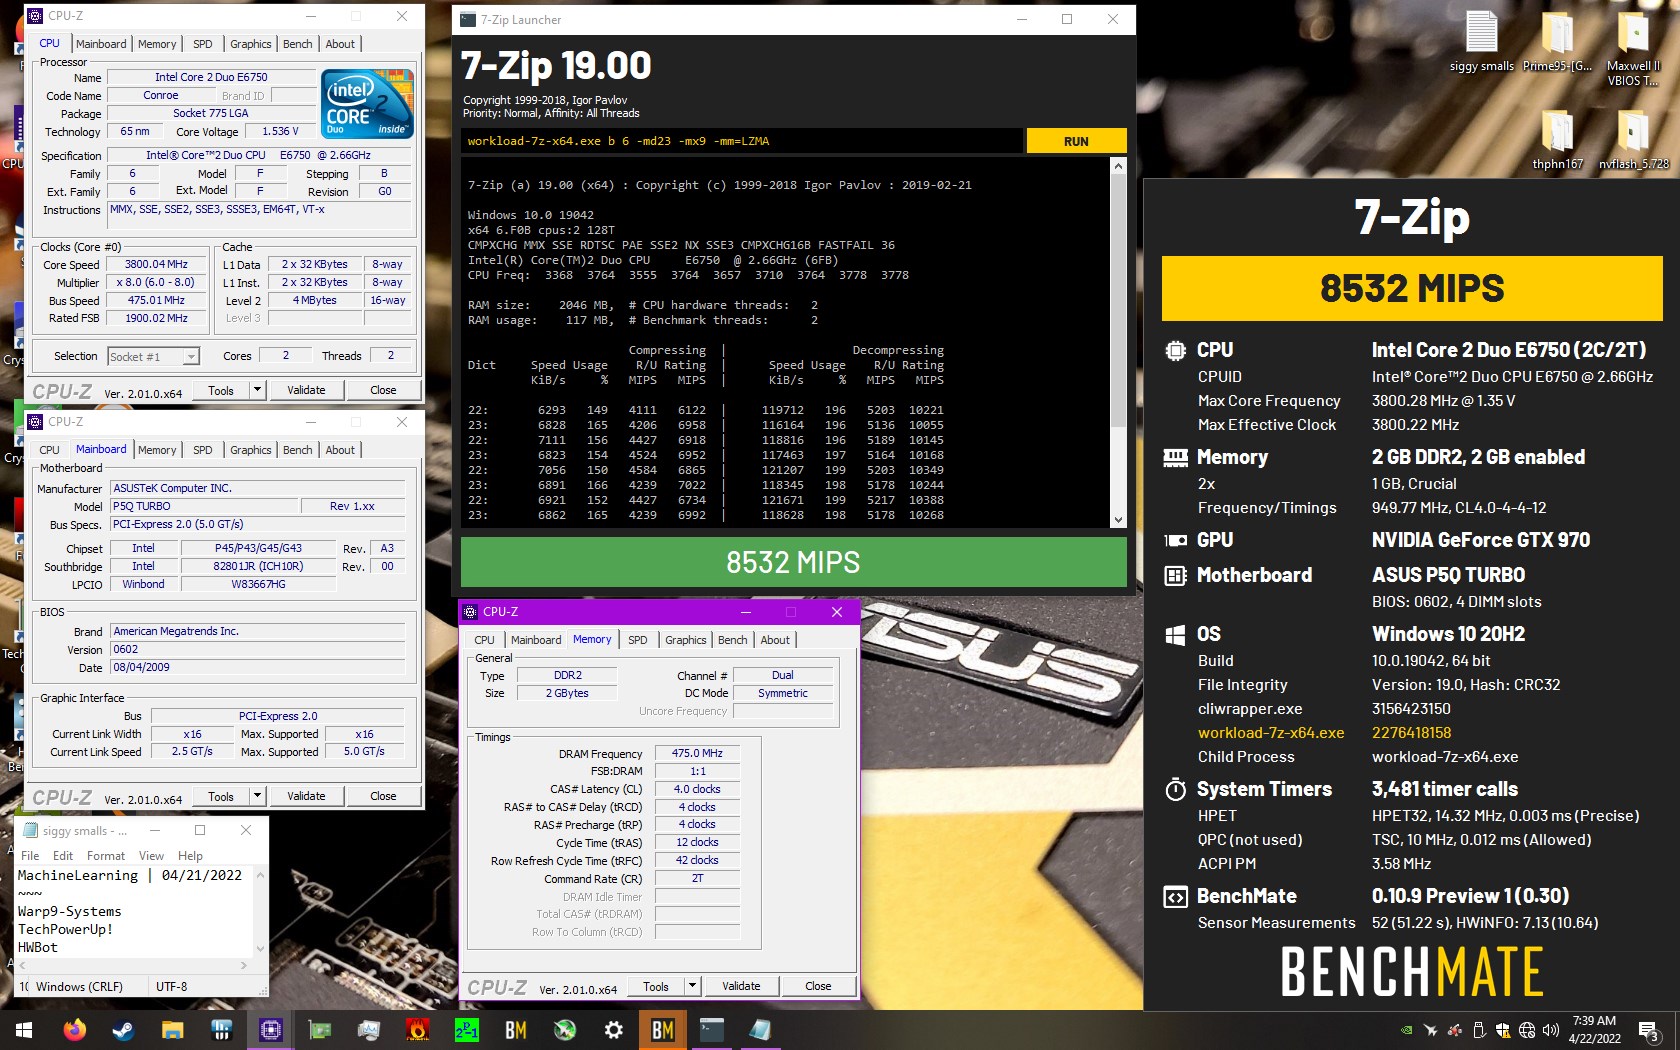1680x1050 pixels.
Task: Select the nvflash_5.728 desktop folder
Action: point(1633,140)
